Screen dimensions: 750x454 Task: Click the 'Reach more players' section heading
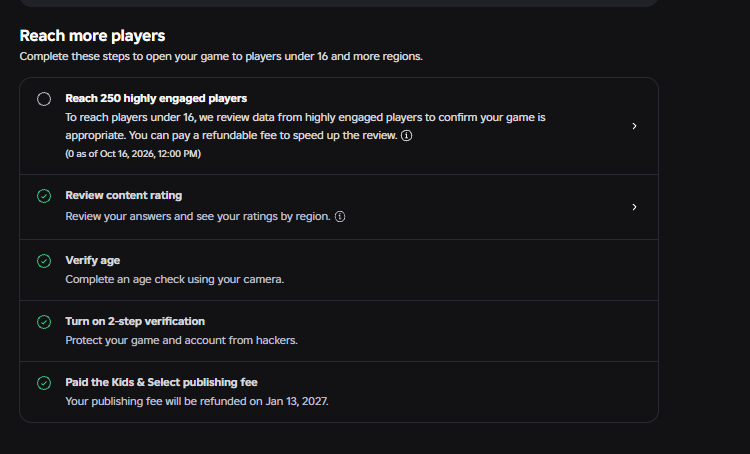point(92,36)
